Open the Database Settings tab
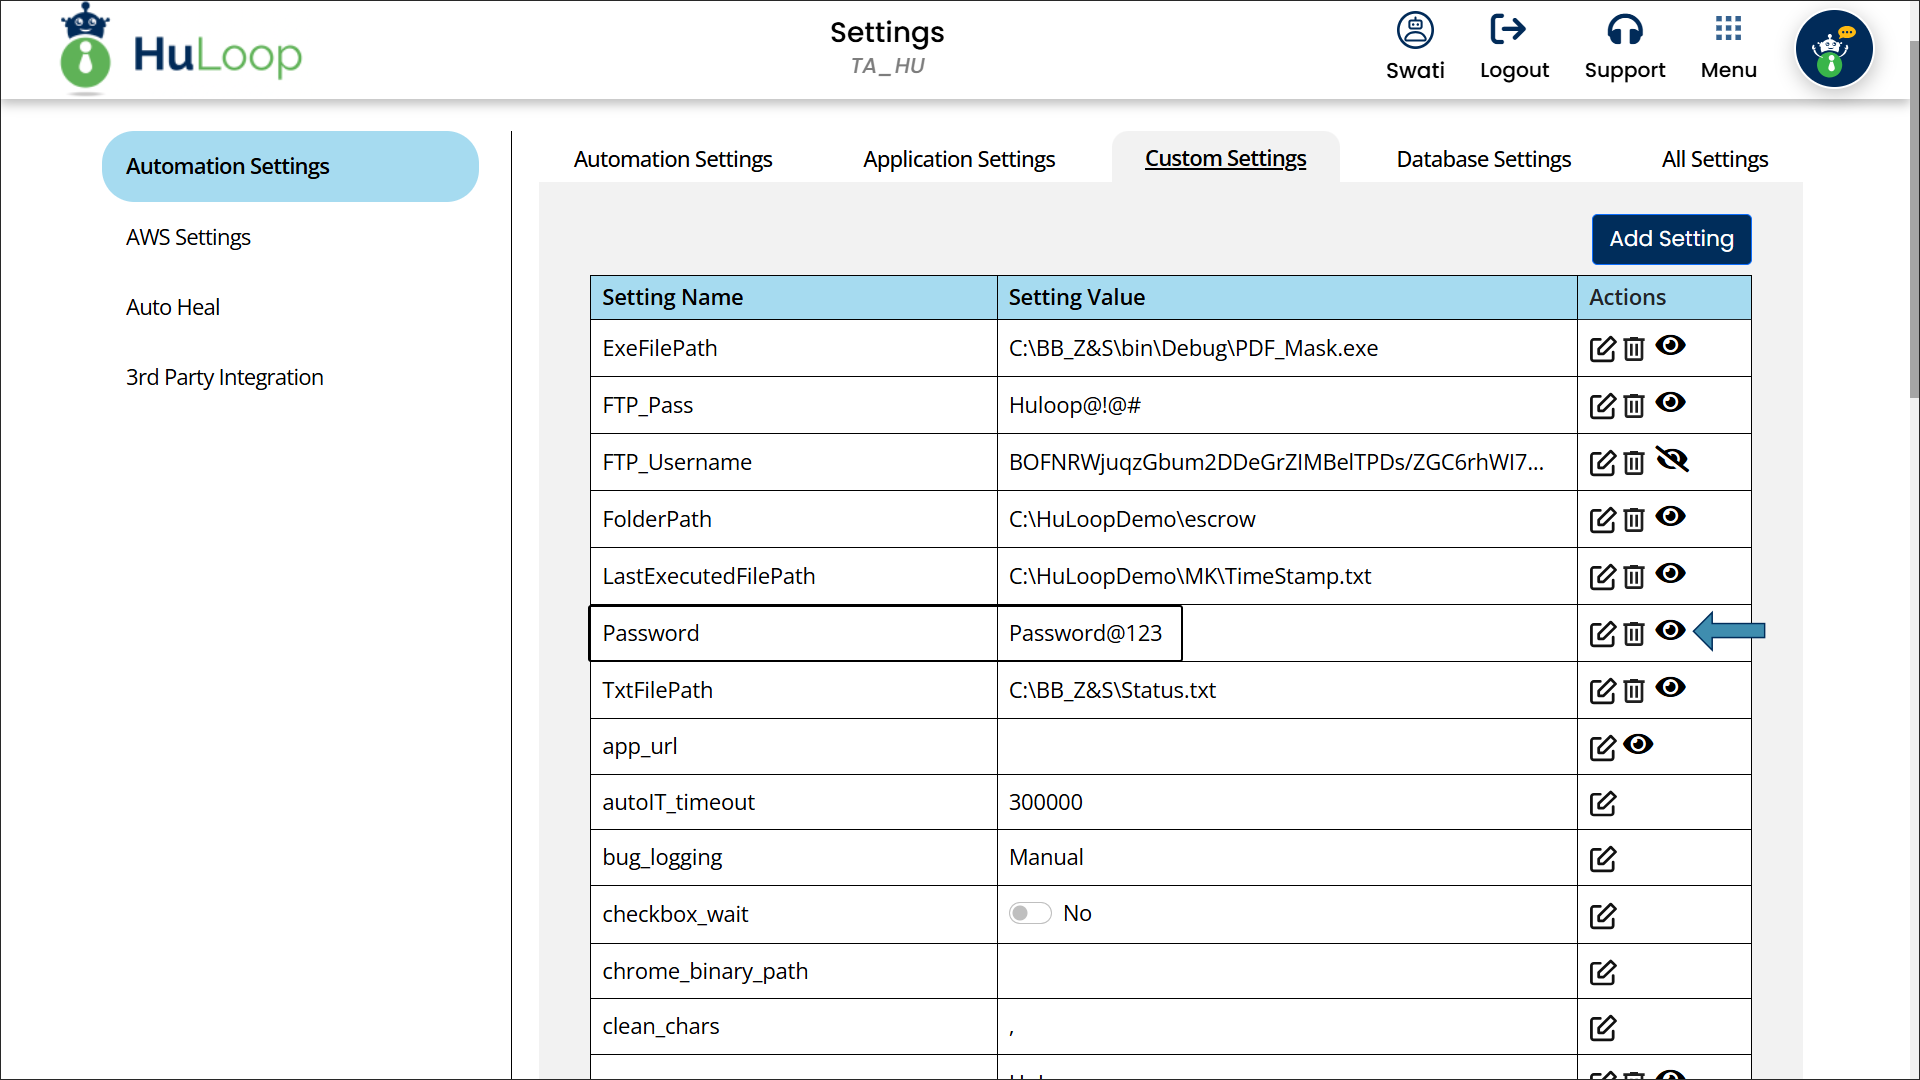 (x=1483, y=160)
